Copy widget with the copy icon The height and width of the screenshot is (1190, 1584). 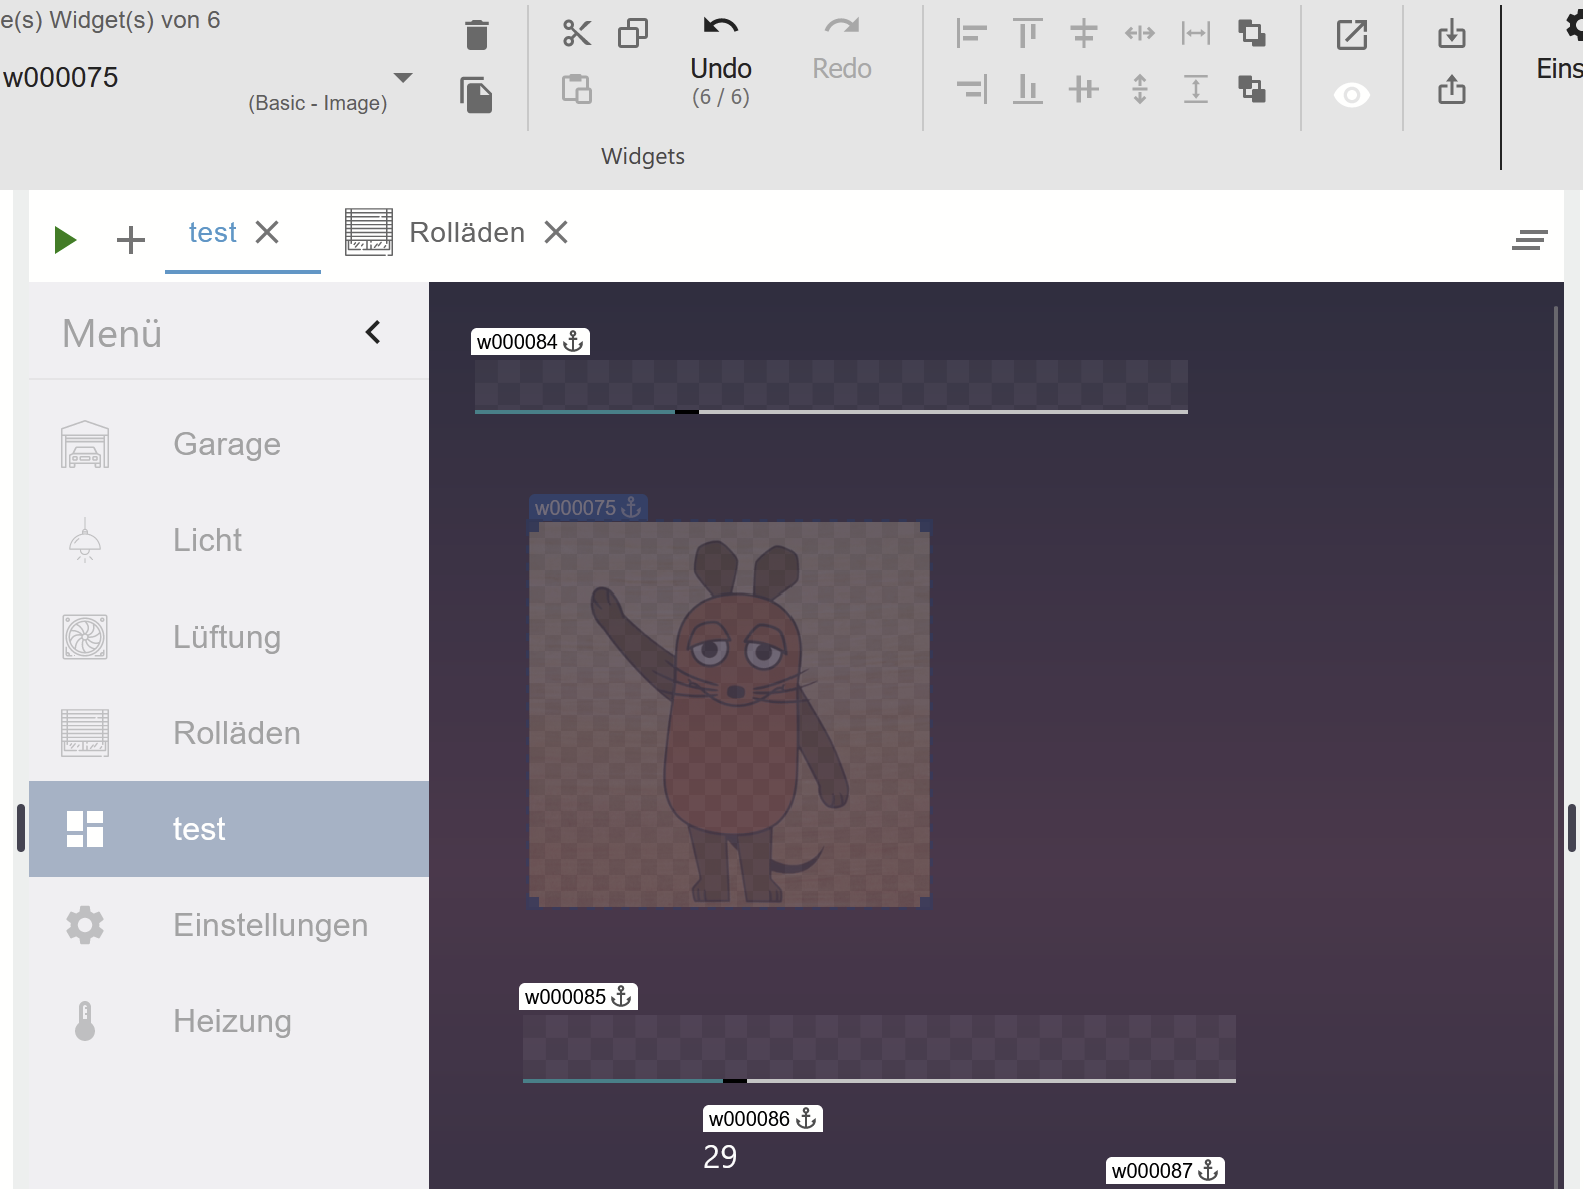pos(633,33)
